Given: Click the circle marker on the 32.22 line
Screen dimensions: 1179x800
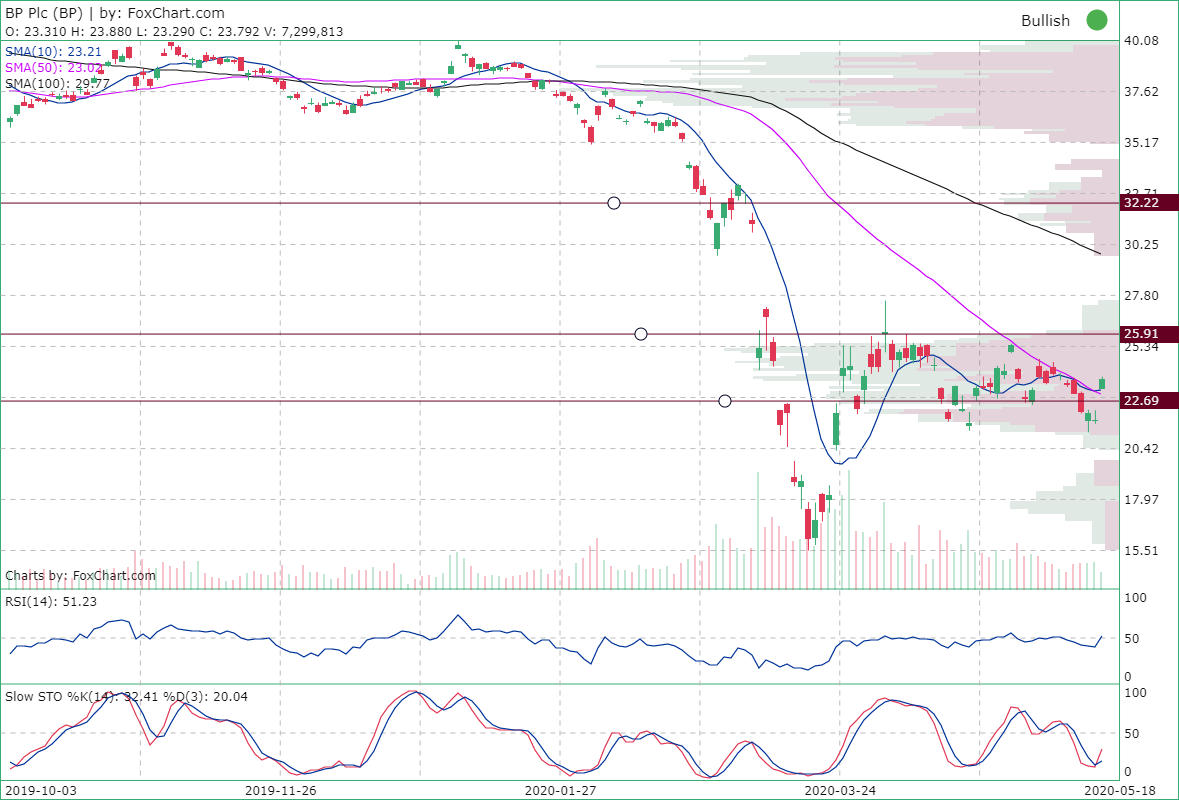Looking at the screenshot, I should (x=613, y=203).
